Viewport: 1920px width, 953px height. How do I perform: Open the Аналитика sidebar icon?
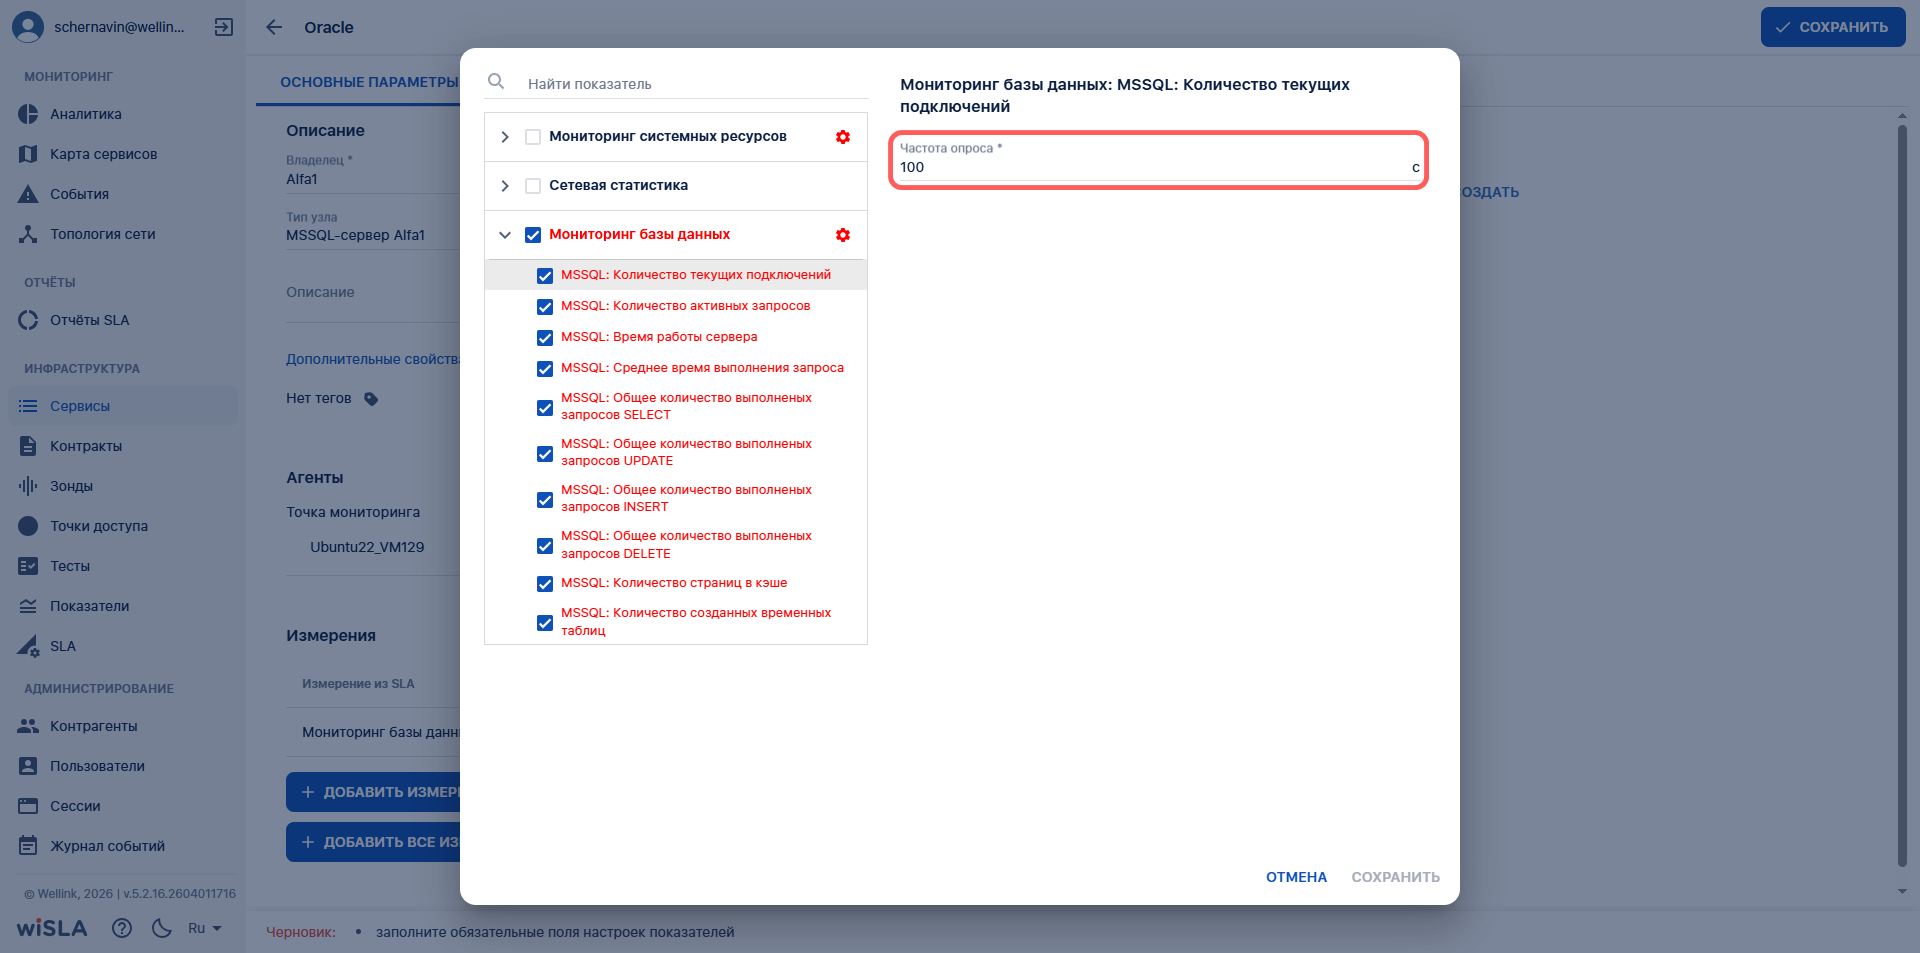(28, 114)
